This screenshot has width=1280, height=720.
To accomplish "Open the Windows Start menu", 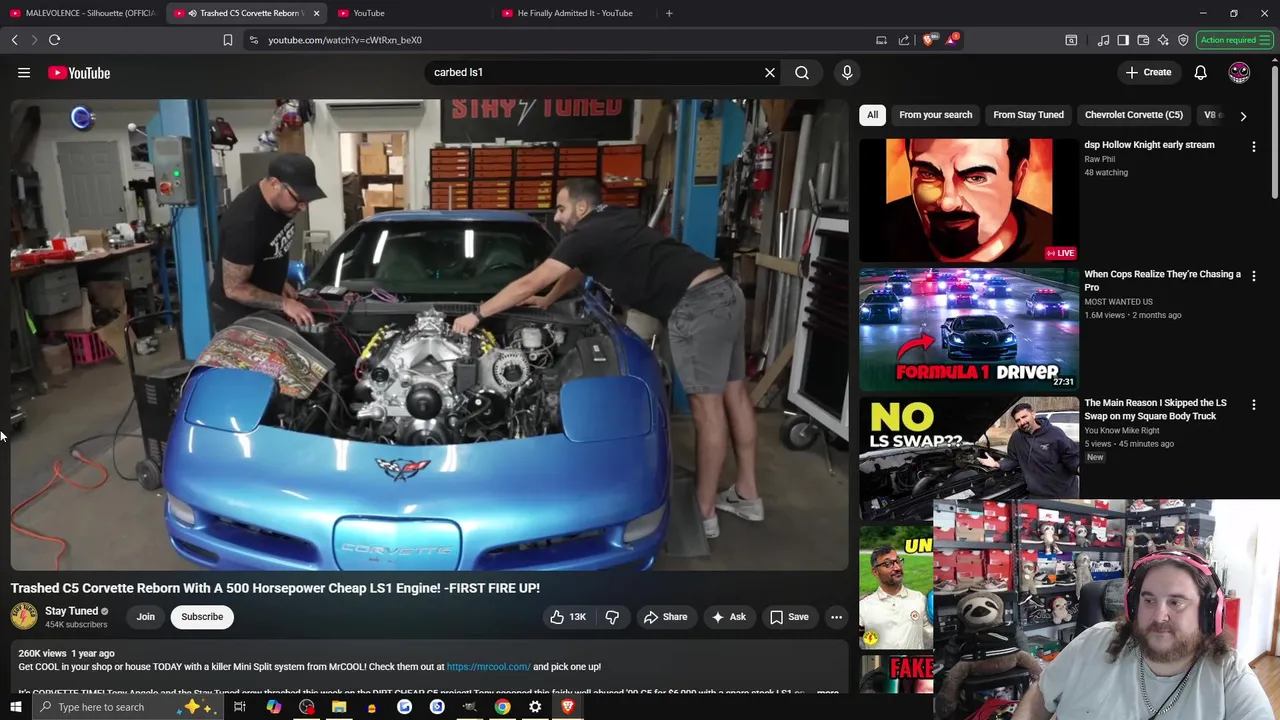I will click(x=15, y=707).
